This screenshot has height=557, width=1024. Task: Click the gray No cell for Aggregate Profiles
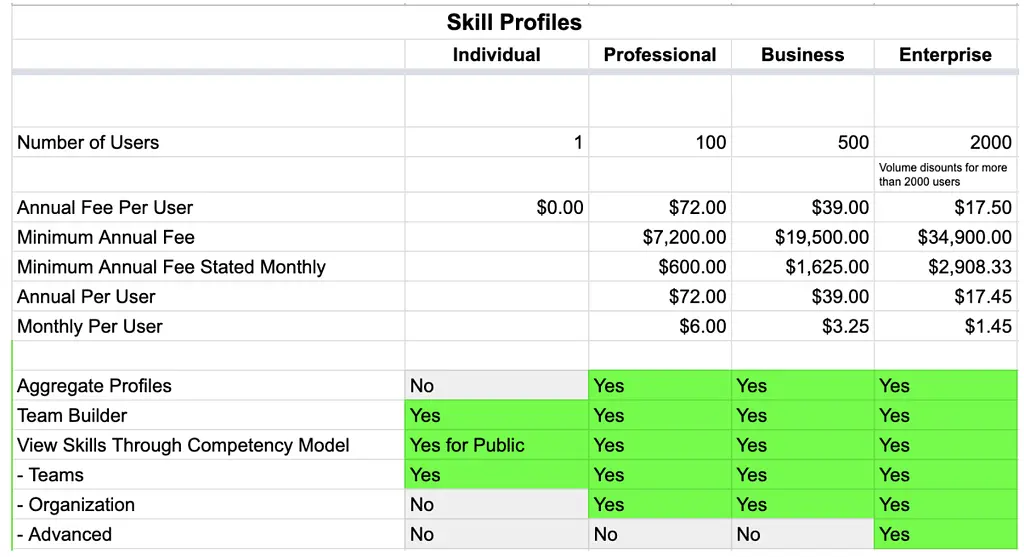point(496,386)
